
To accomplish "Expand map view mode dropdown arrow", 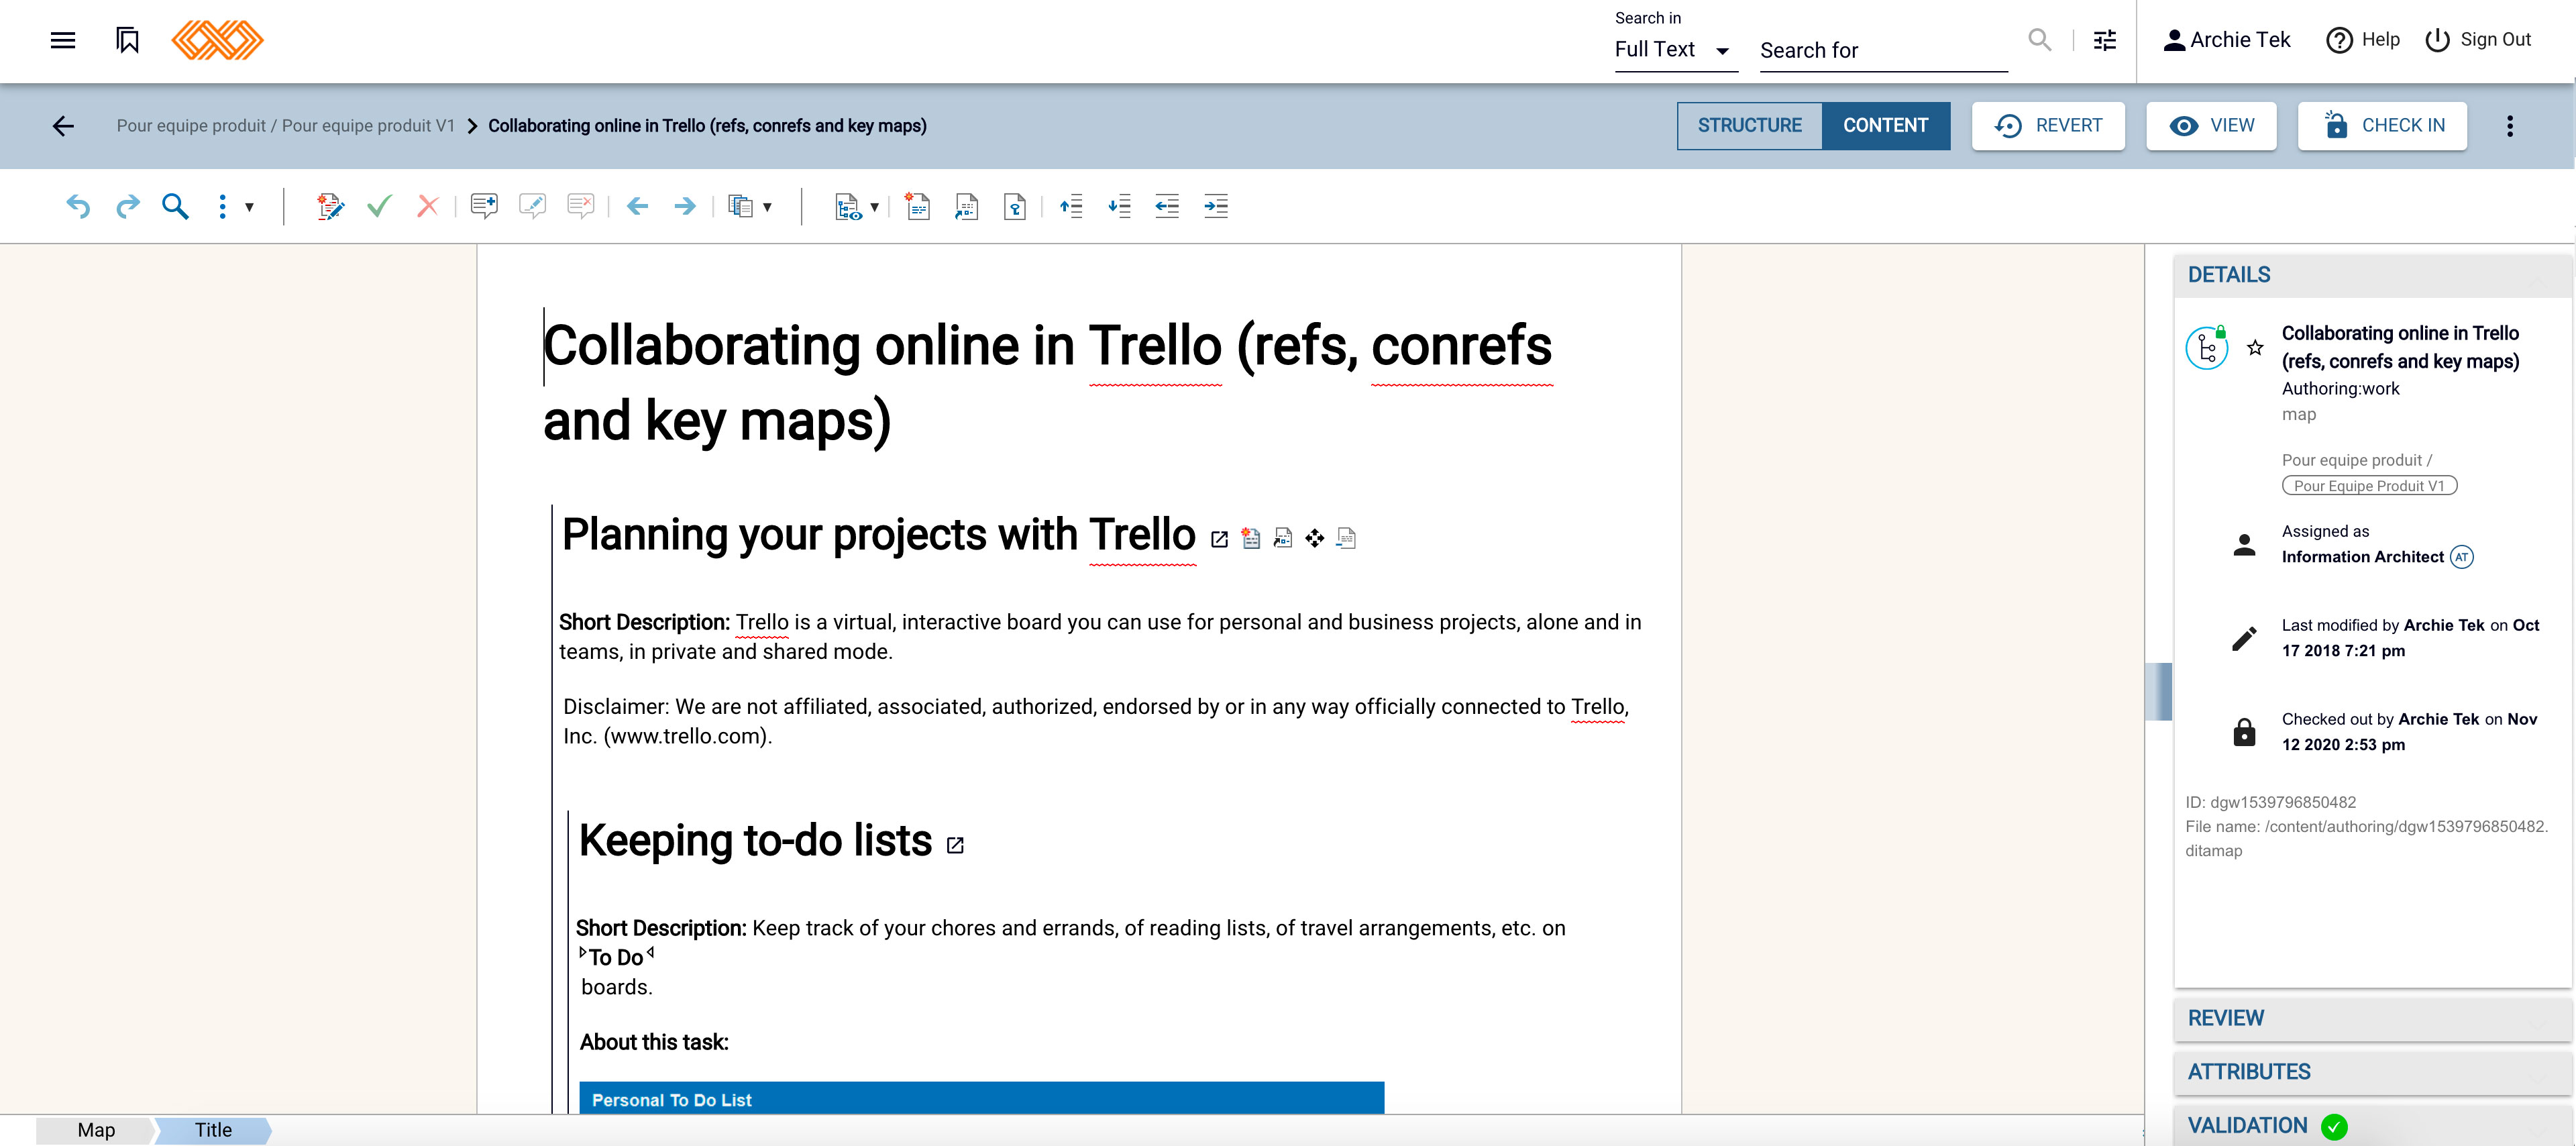I will click(x=875, y=207).
